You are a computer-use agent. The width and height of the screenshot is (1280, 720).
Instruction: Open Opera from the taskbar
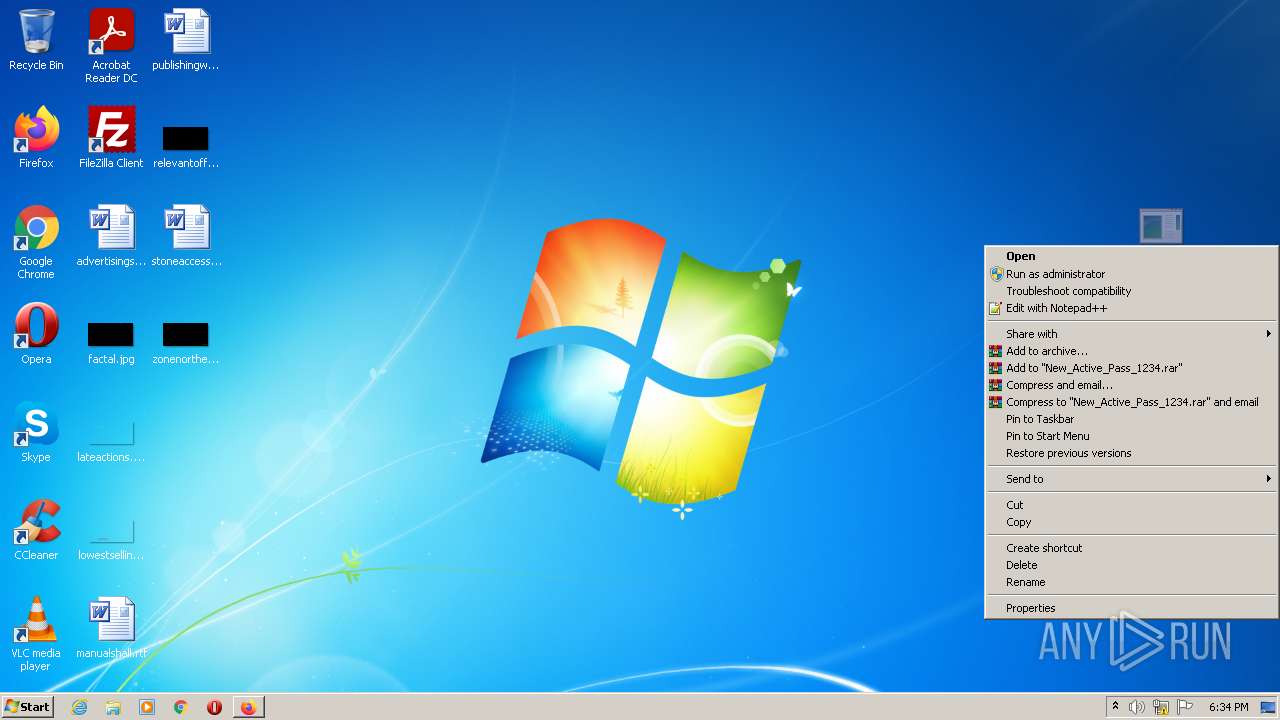tap(214, 707)
